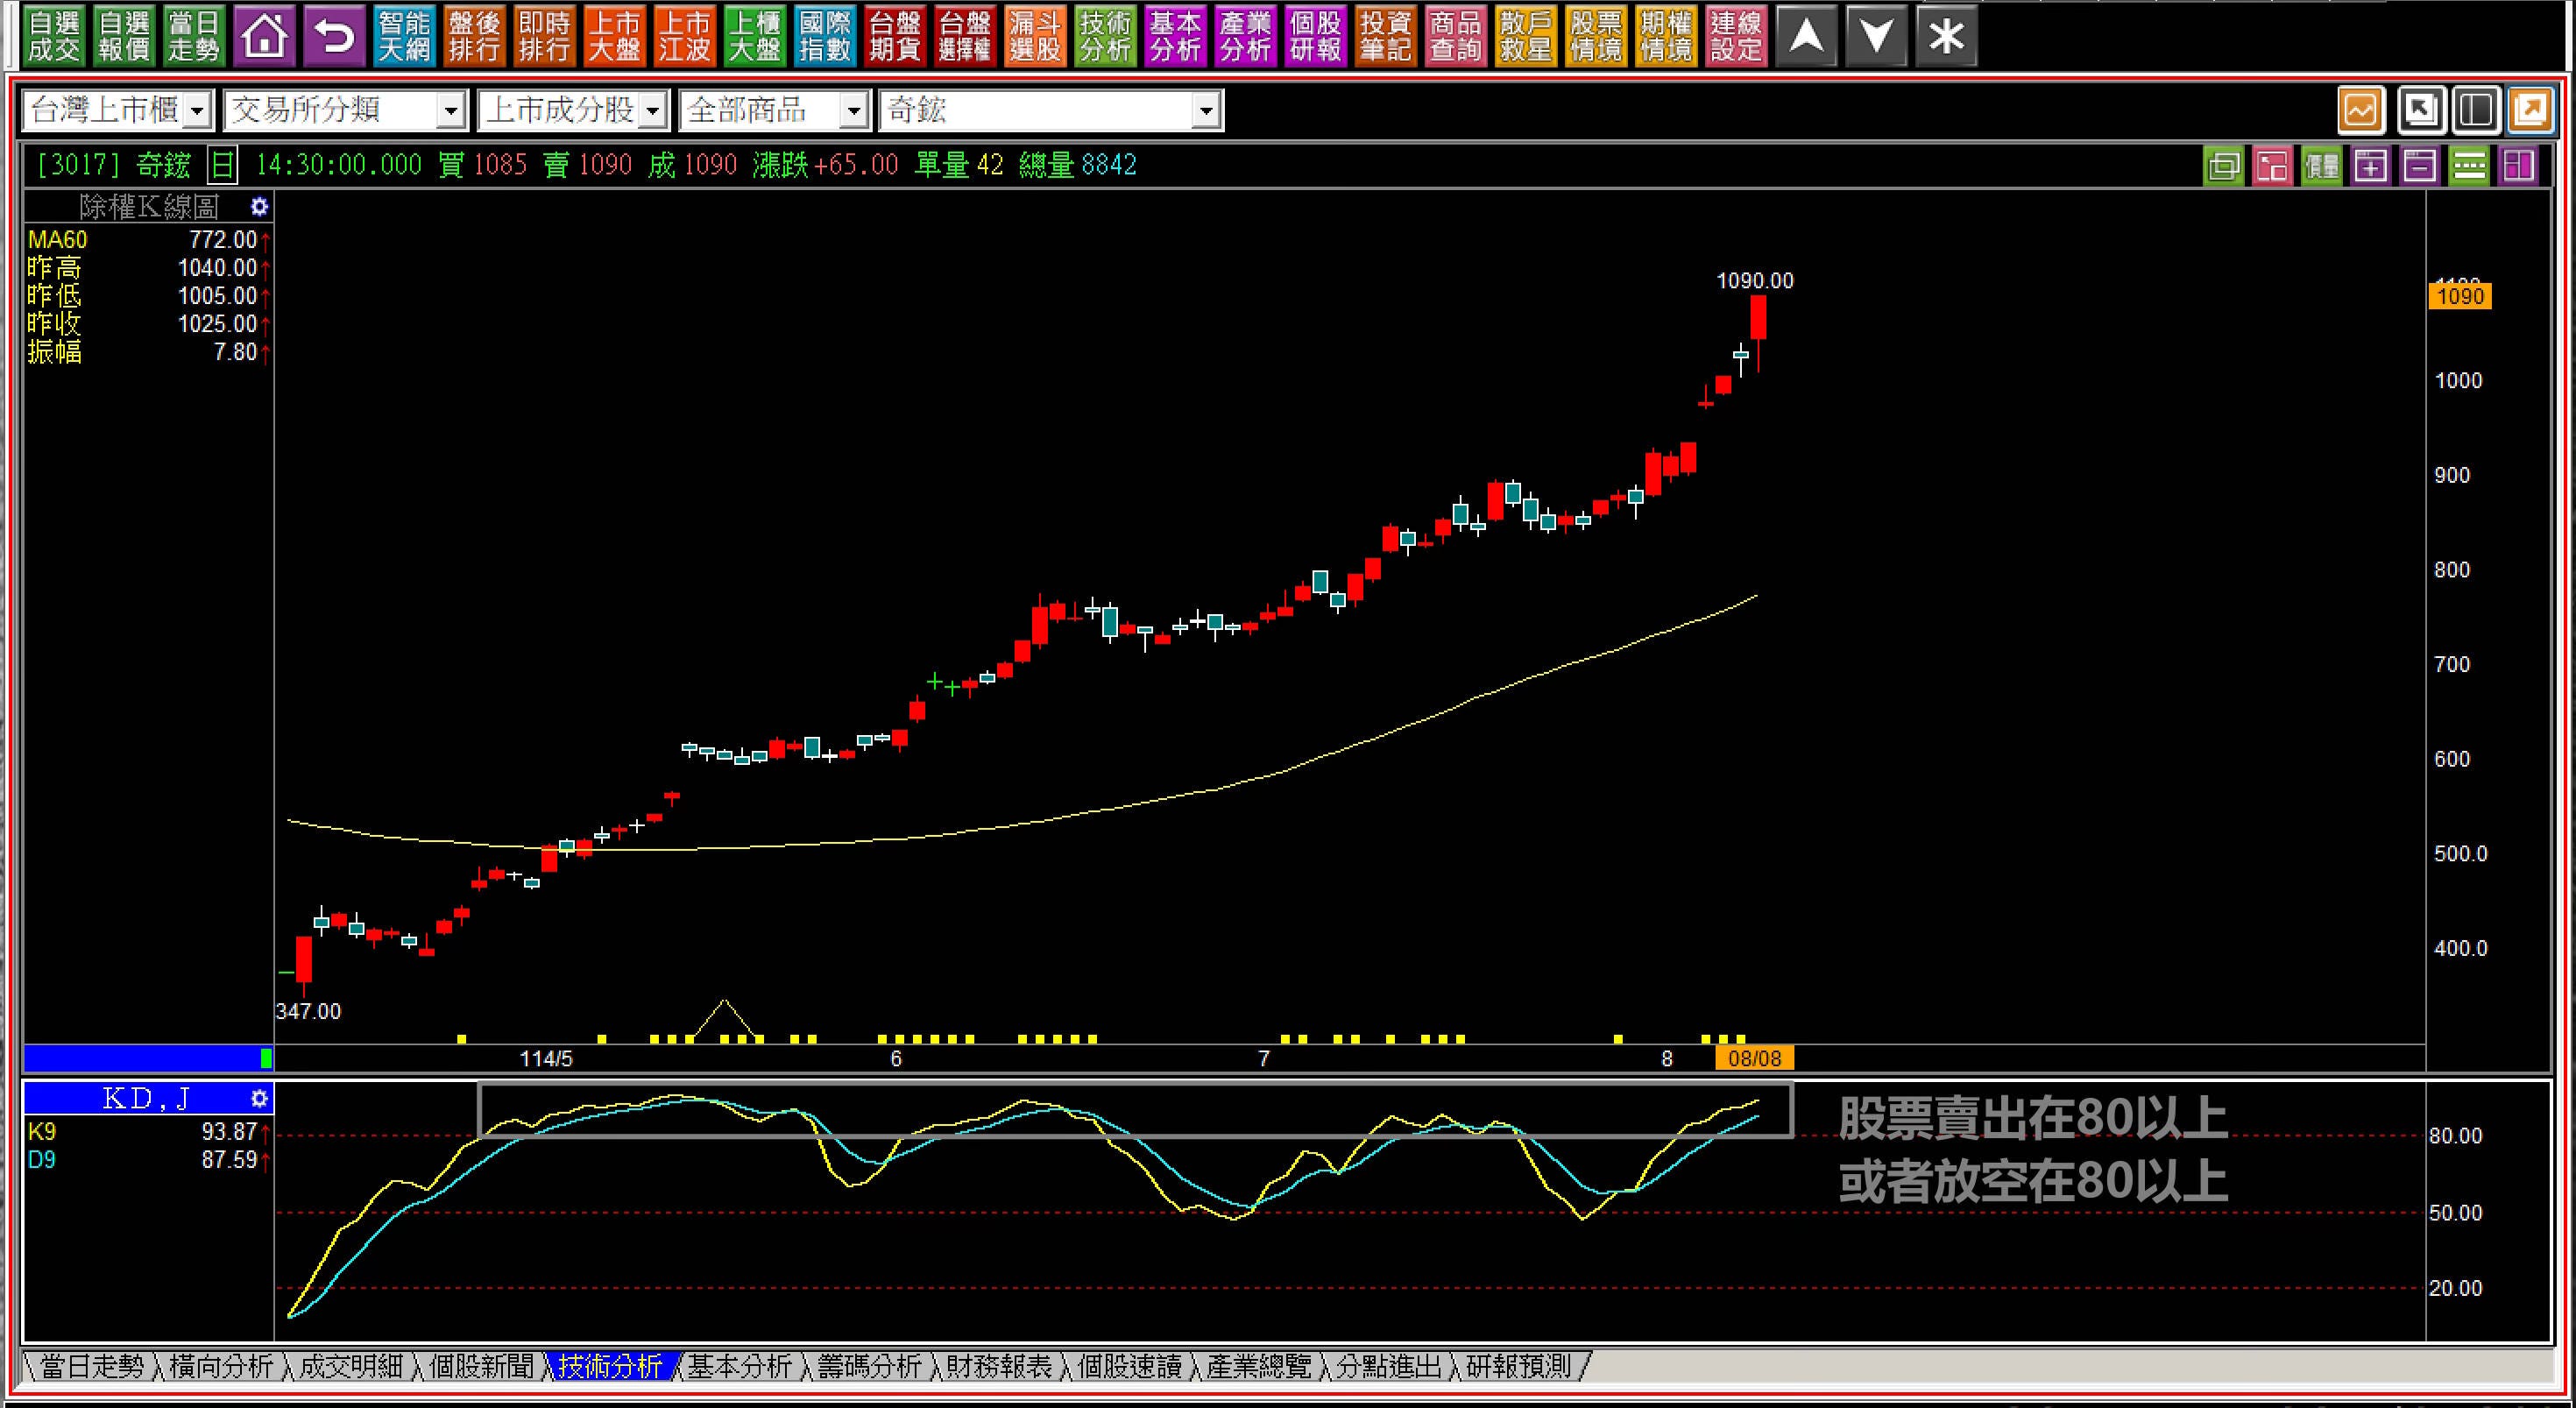Toggle the 日 daily period box
This screenshot has height=1408, width=2576.
222,165
